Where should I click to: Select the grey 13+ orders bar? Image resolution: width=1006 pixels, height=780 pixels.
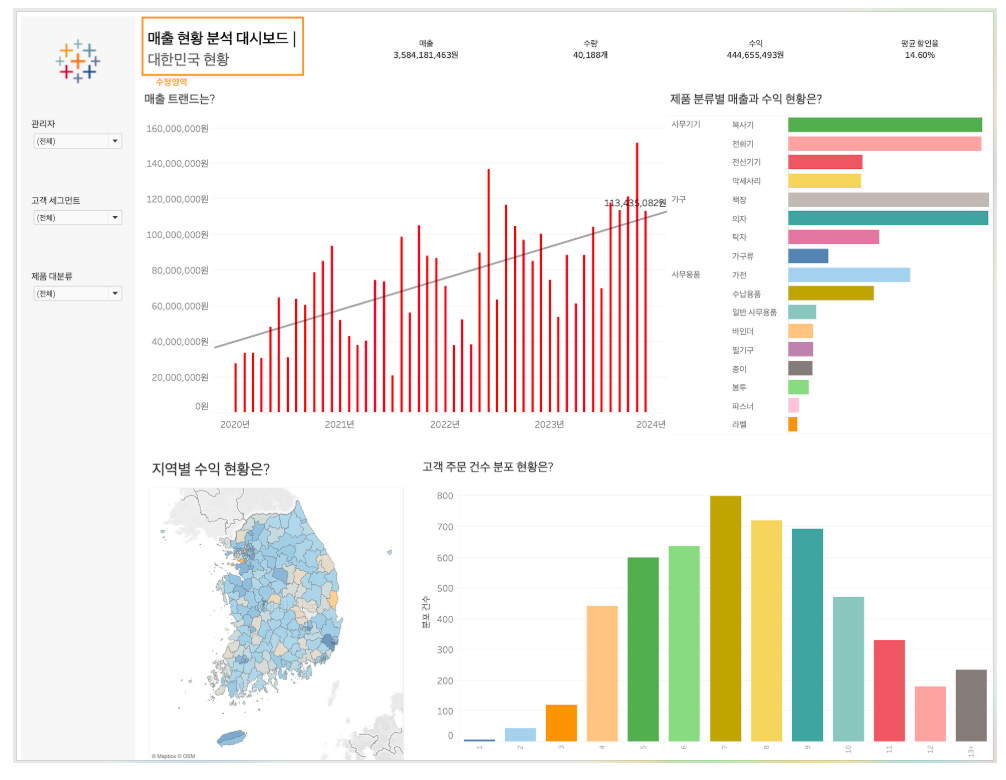970,705
